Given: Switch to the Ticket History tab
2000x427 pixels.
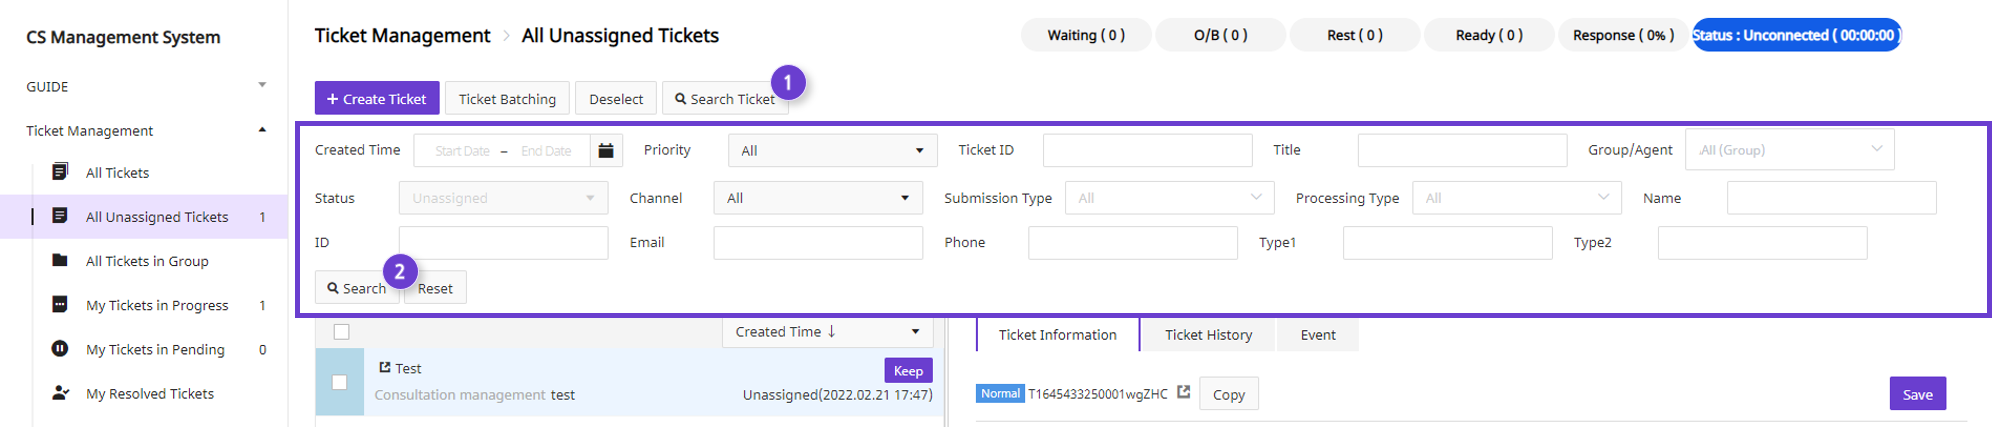Looking at the screenshot, I should click(1208, 335).
